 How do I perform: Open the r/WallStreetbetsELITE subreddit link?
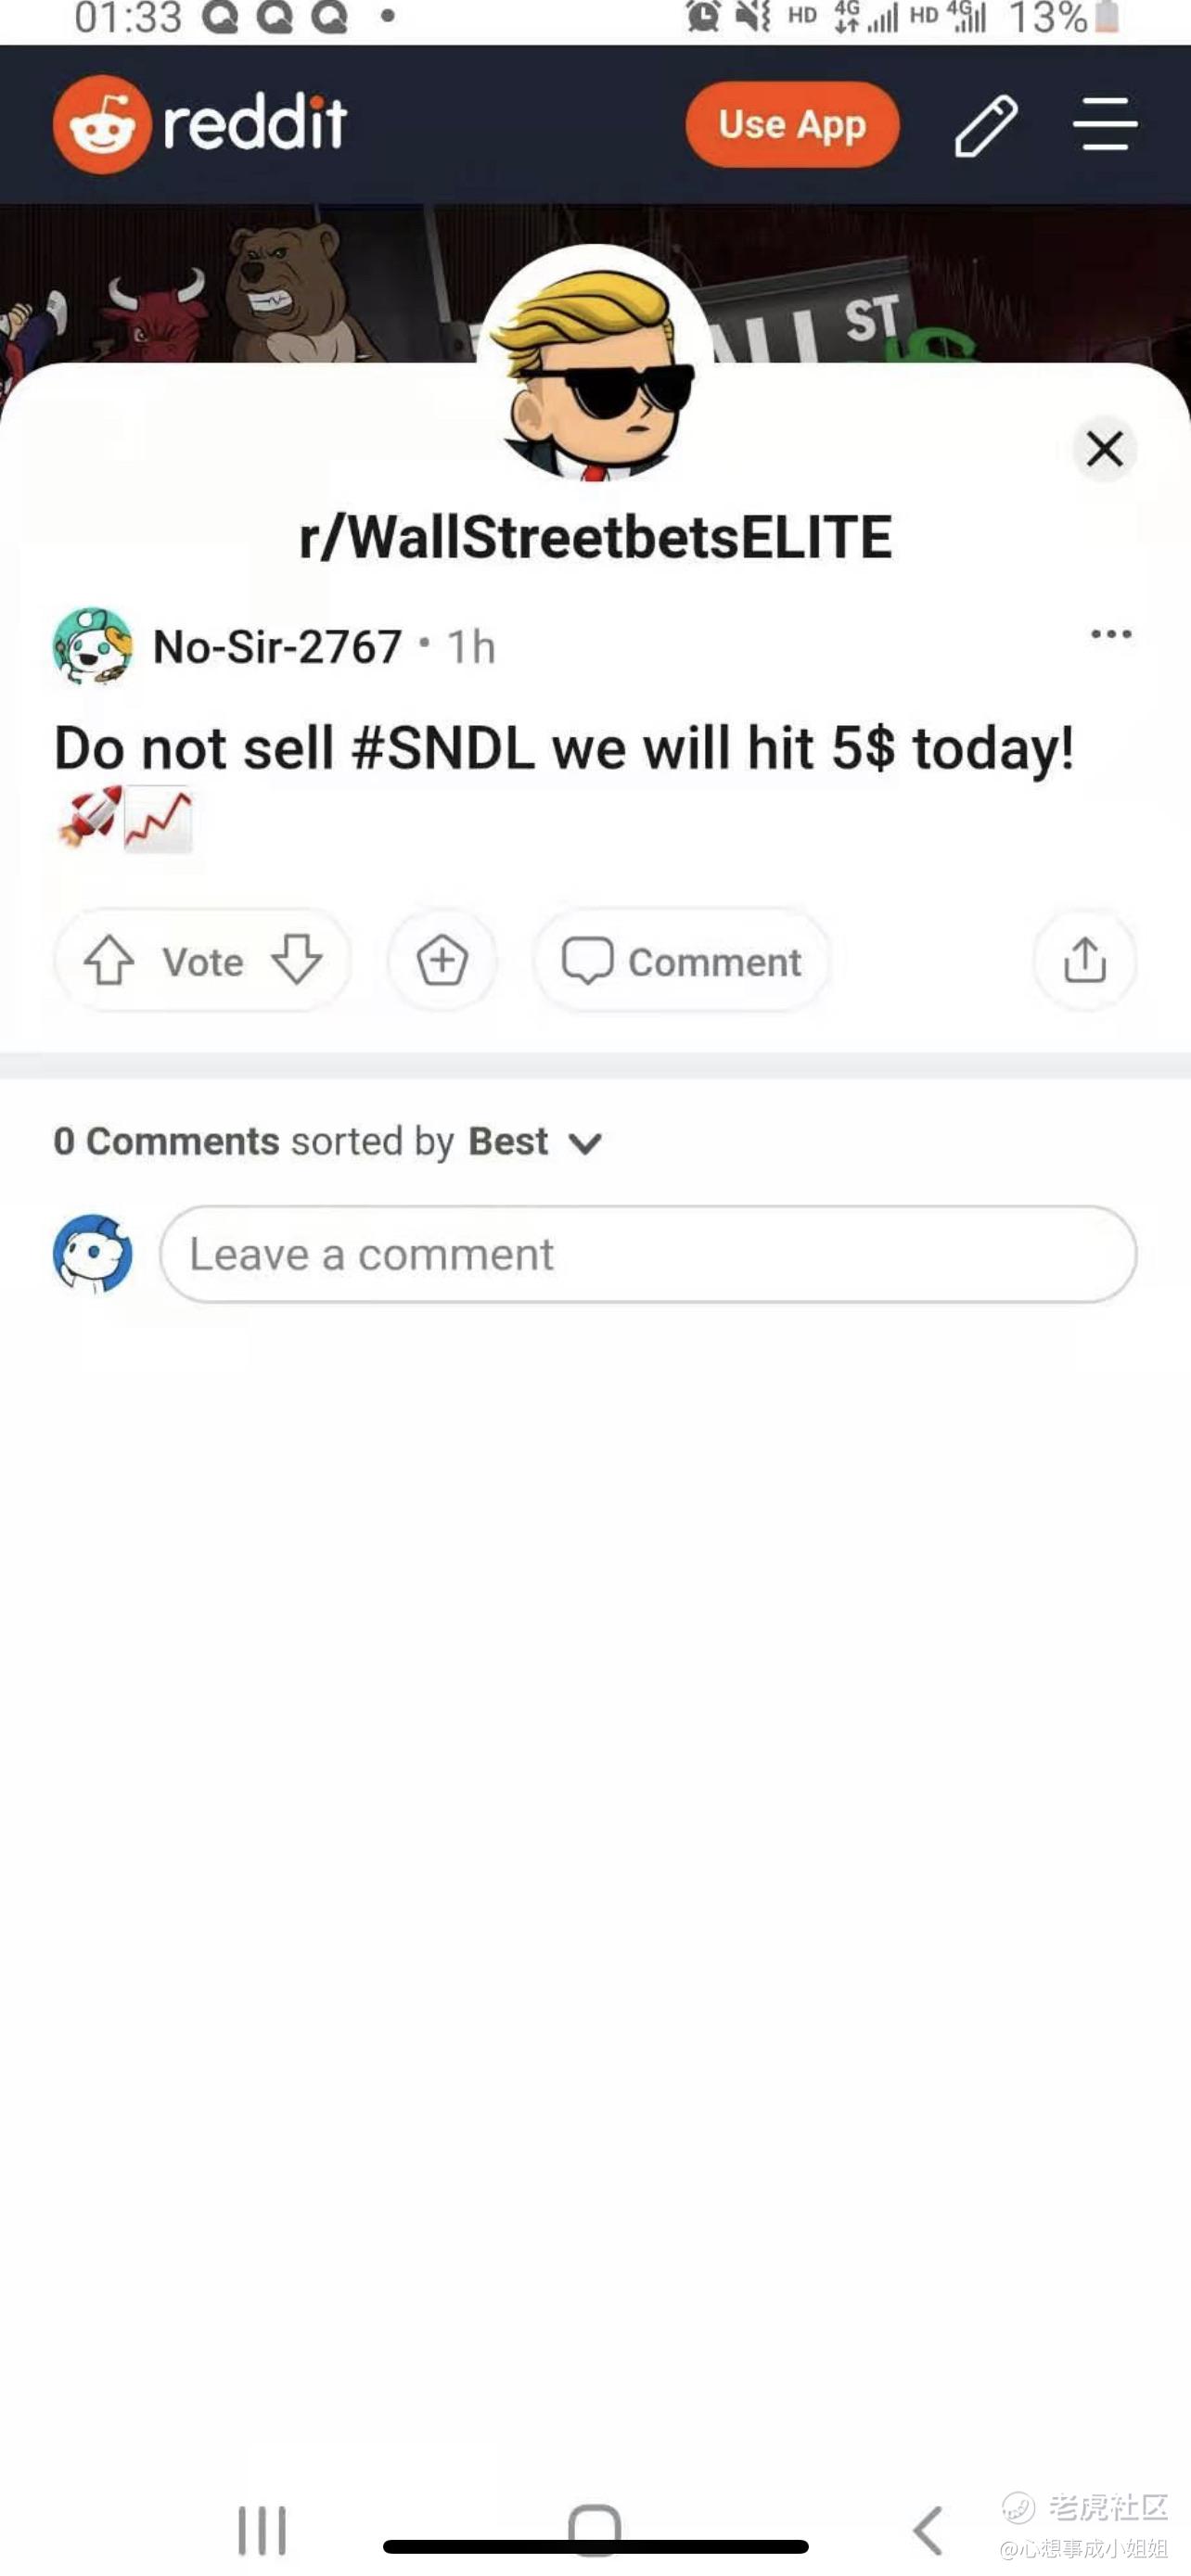click(595, 537)
